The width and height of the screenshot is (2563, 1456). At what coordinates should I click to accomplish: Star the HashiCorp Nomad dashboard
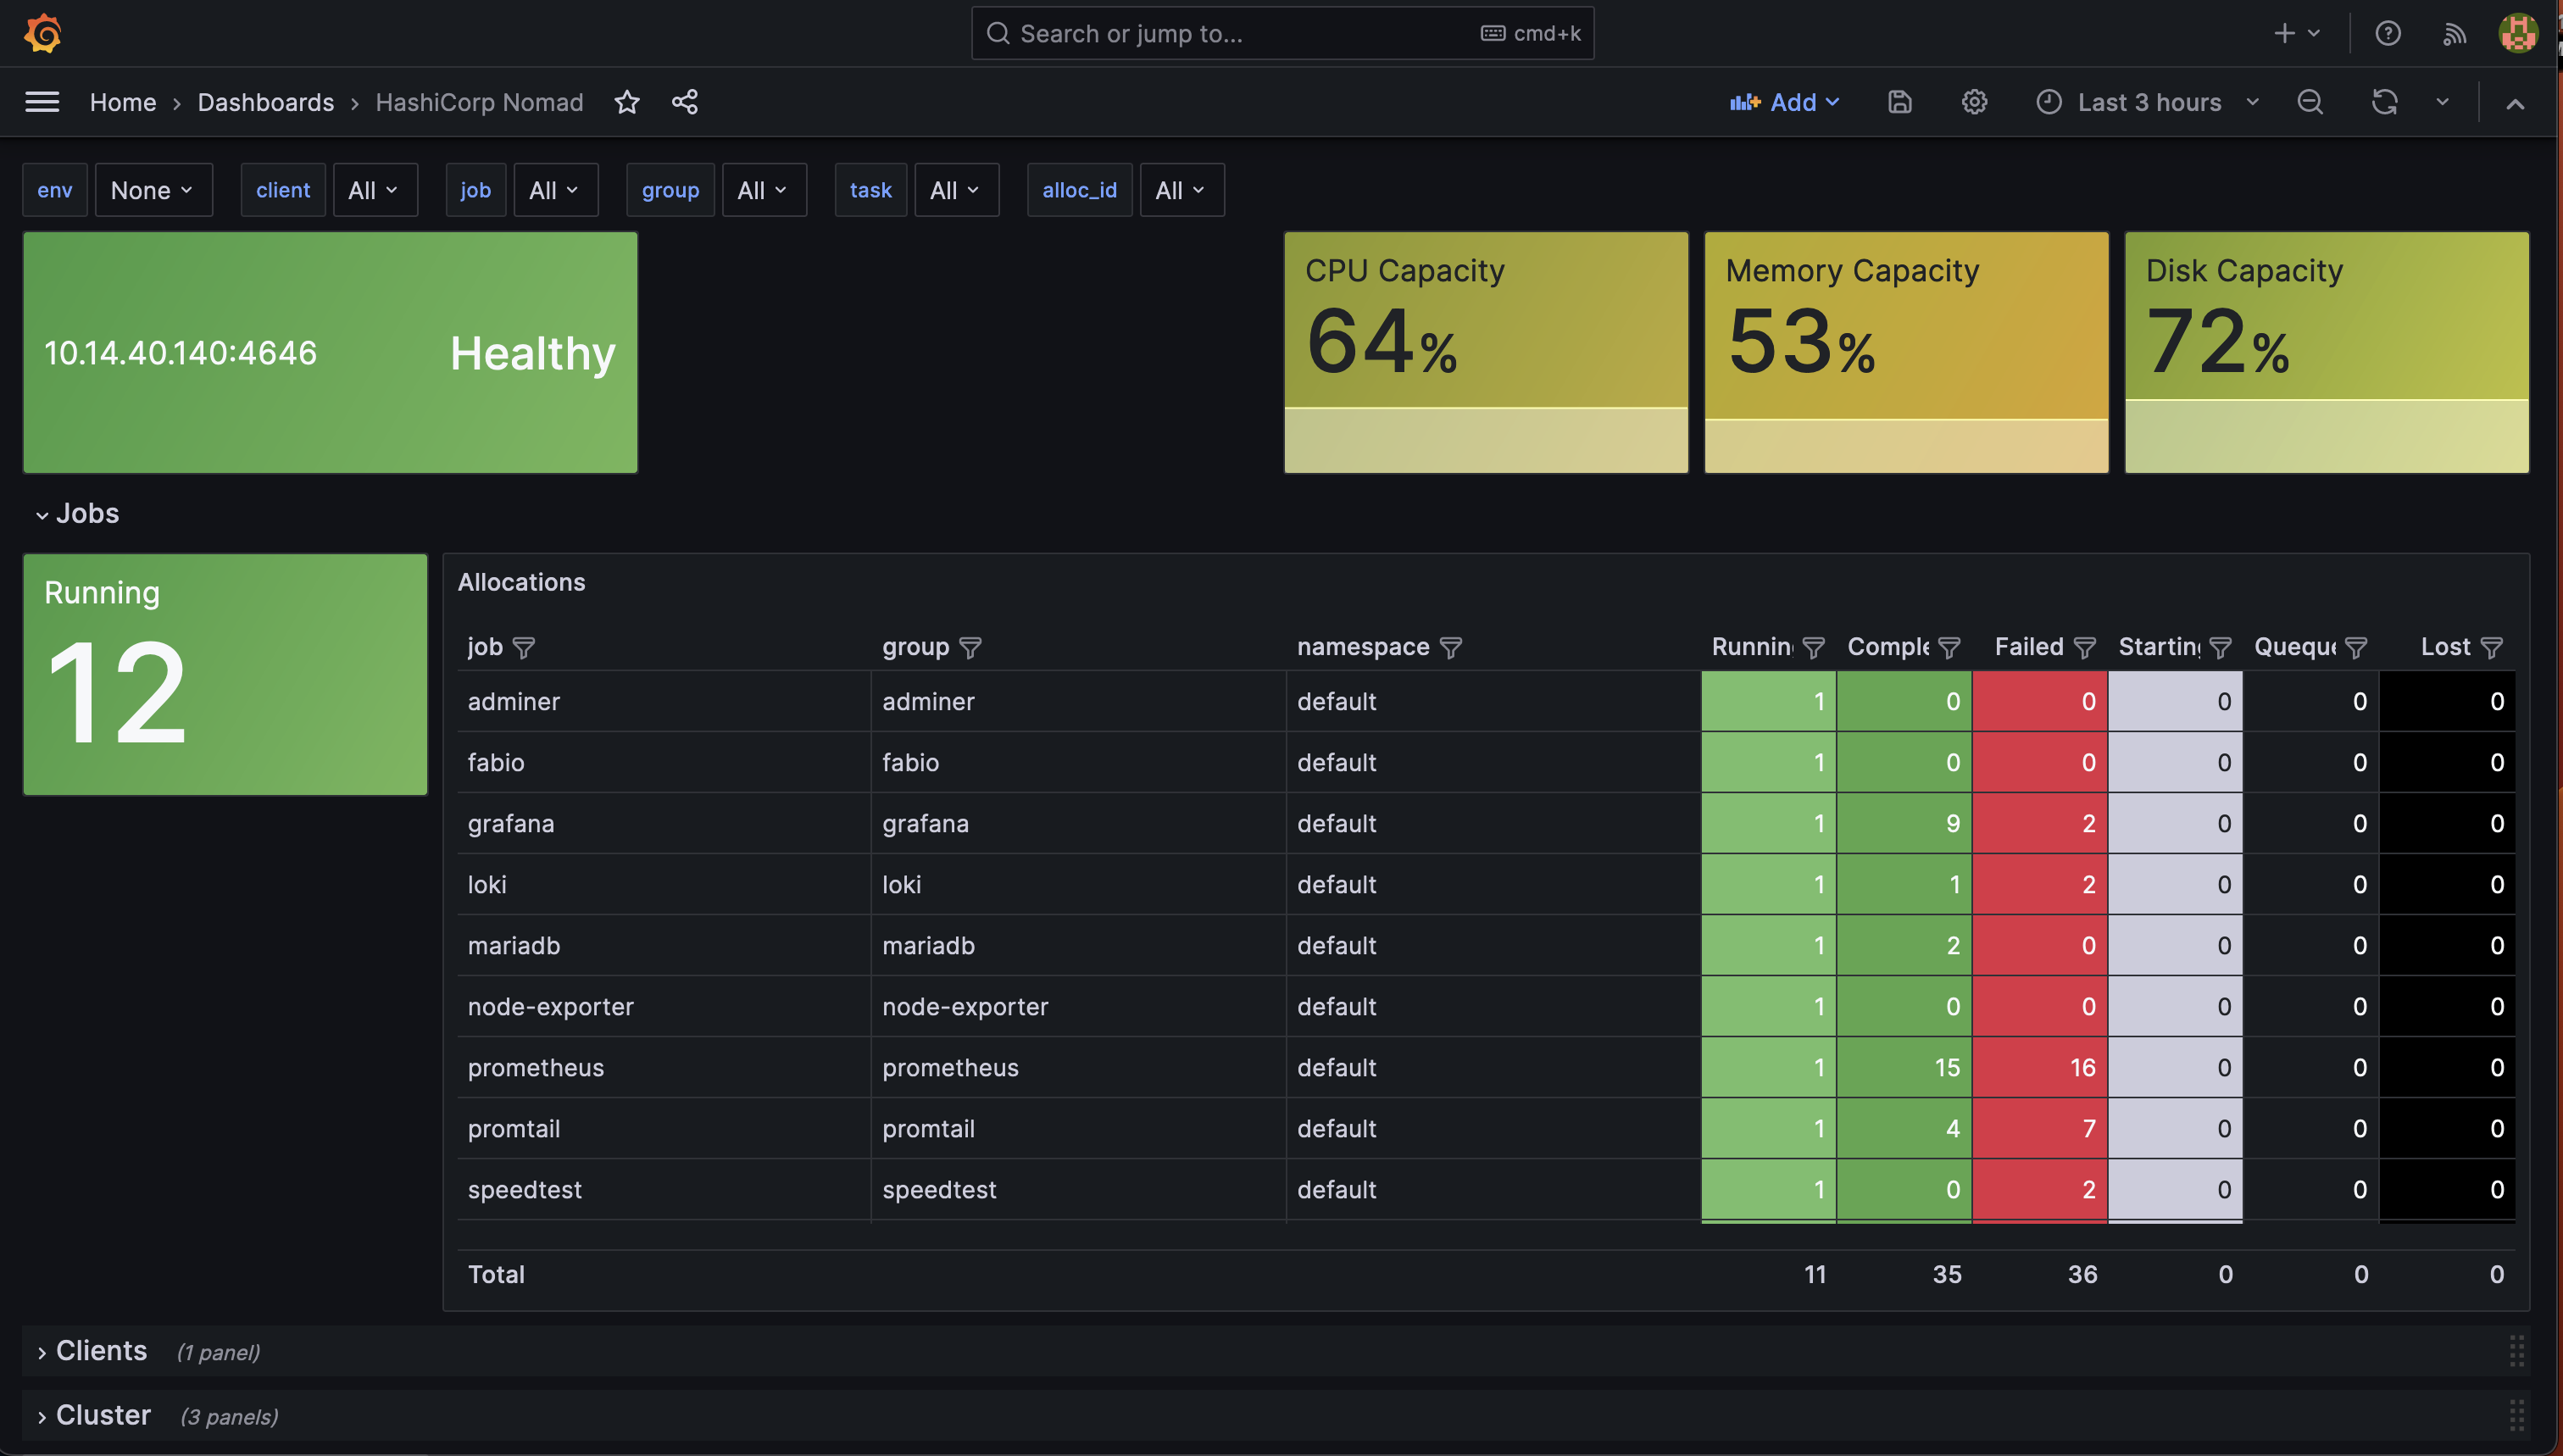pyautogui.click(x=627, y=102)
